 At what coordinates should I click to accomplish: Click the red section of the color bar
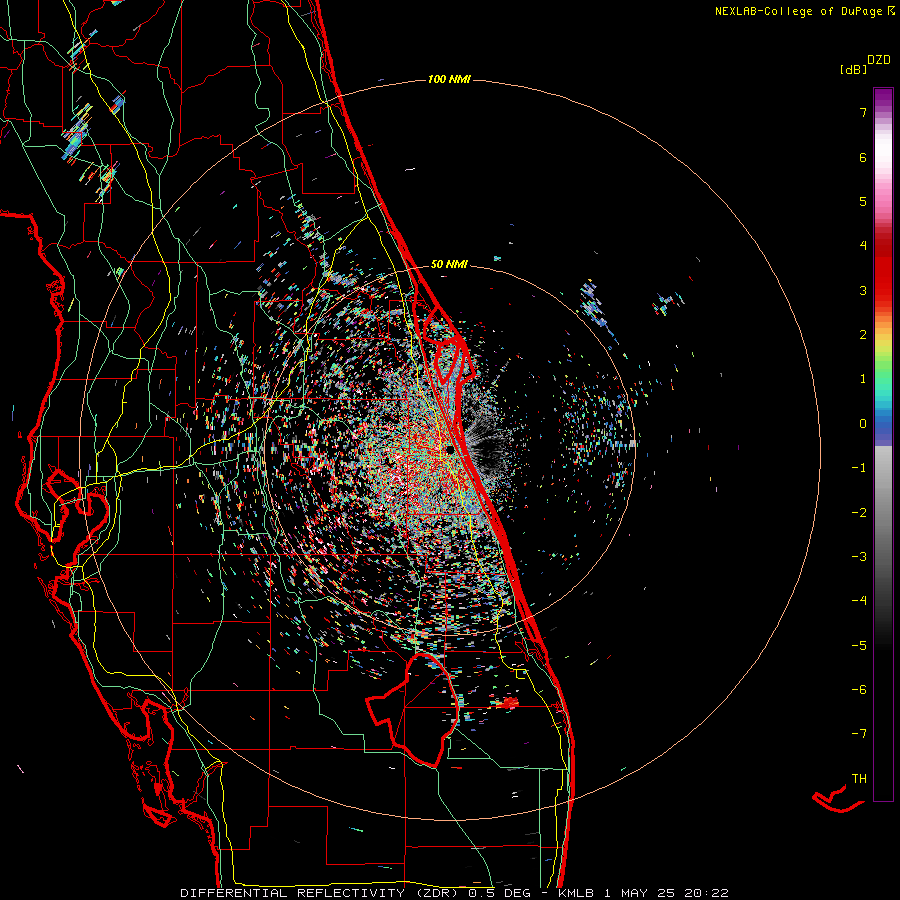[x=883, y=270]
